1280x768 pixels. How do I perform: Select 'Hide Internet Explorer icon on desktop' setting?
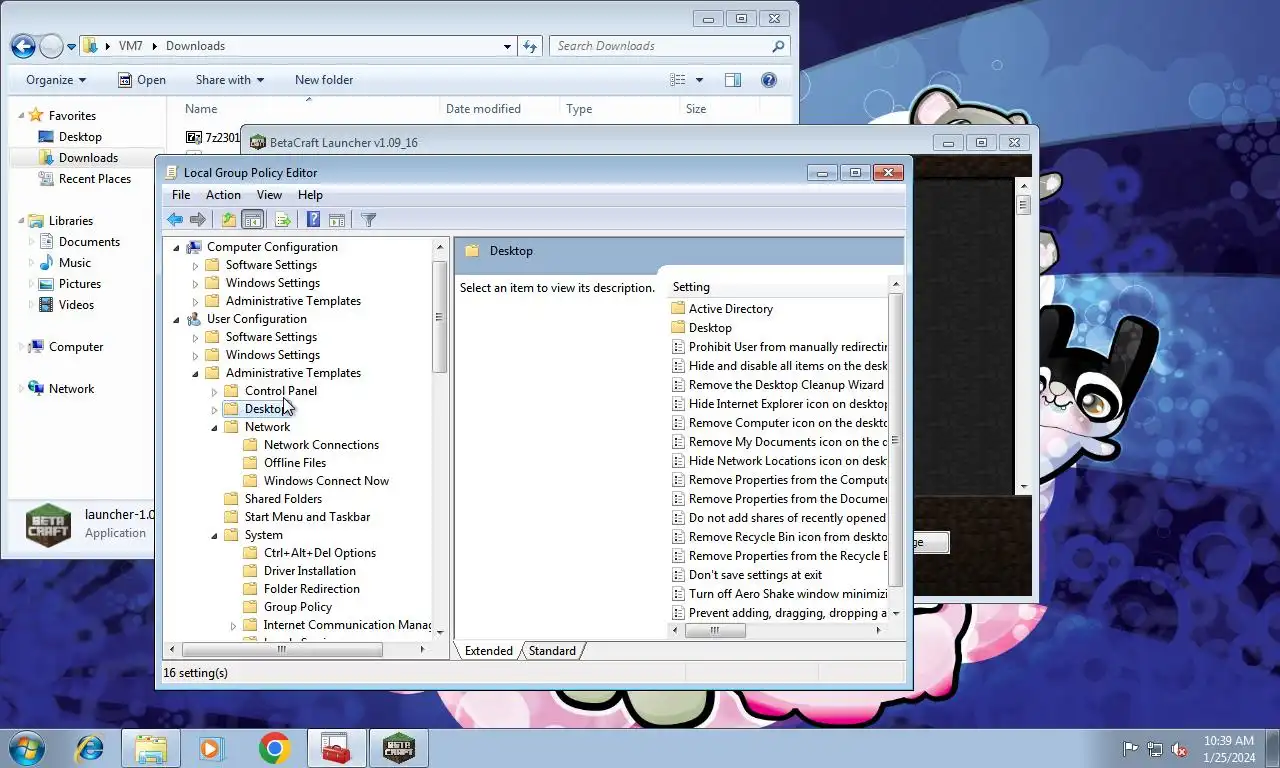(778, 404)
